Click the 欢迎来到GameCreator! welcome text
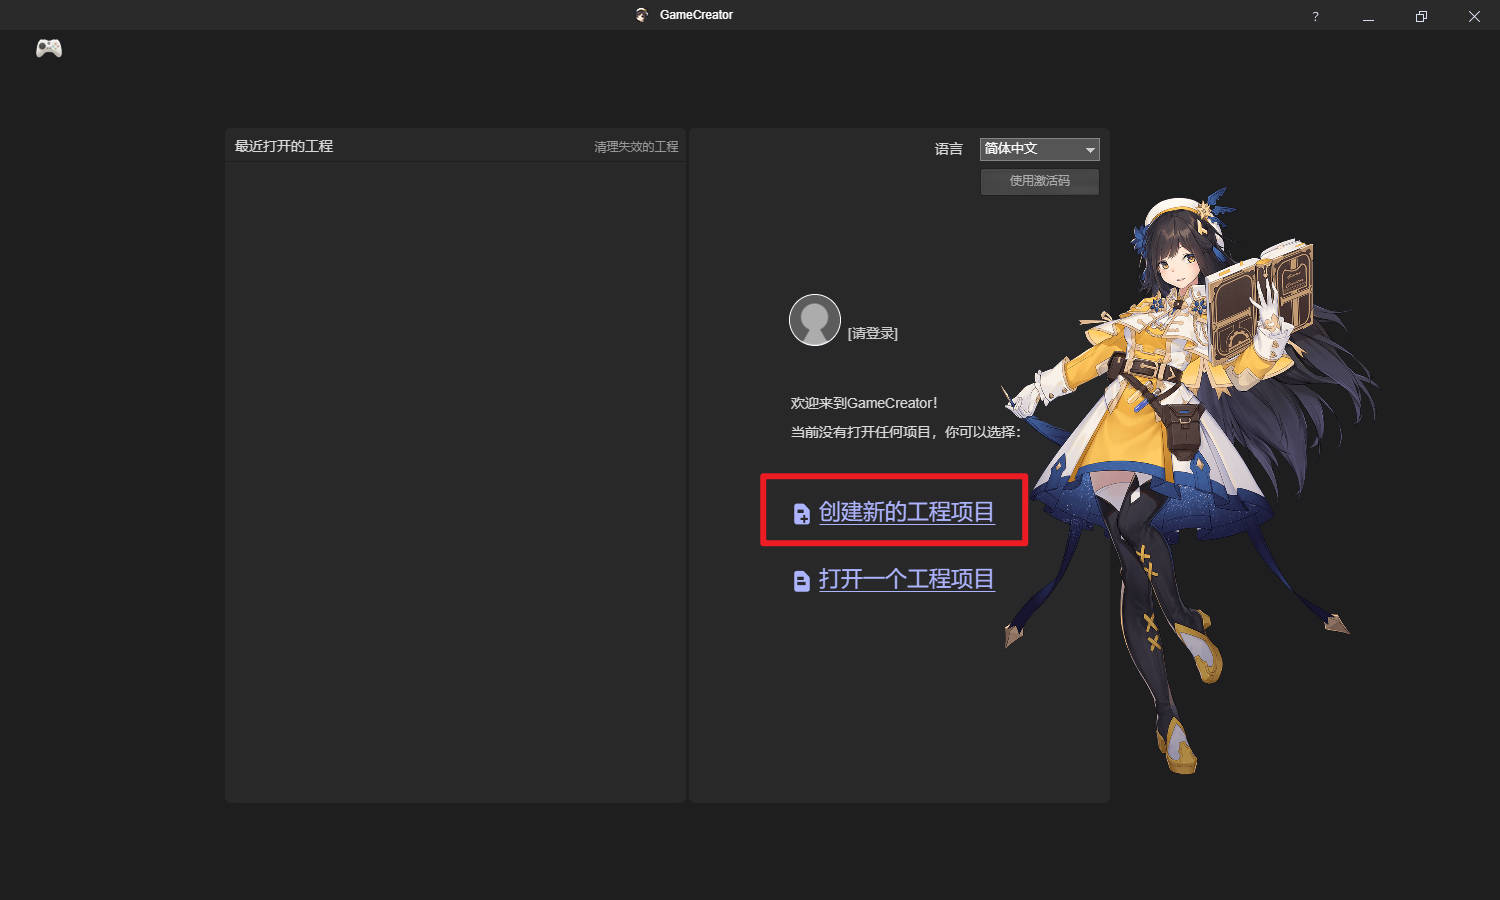 pyautogui.click(x=864, y=403)
